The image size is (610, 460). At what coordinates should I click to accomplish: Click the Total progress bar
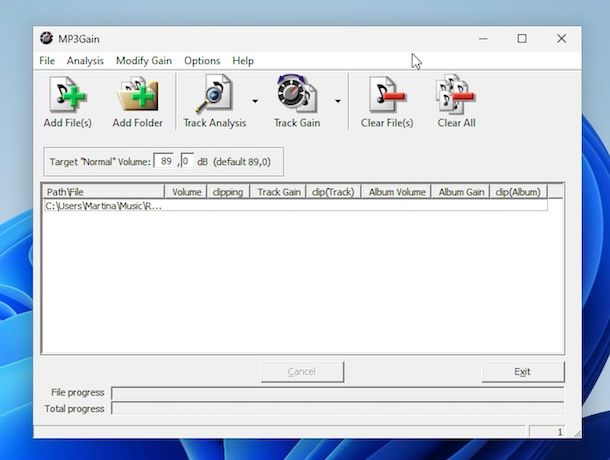338,408
